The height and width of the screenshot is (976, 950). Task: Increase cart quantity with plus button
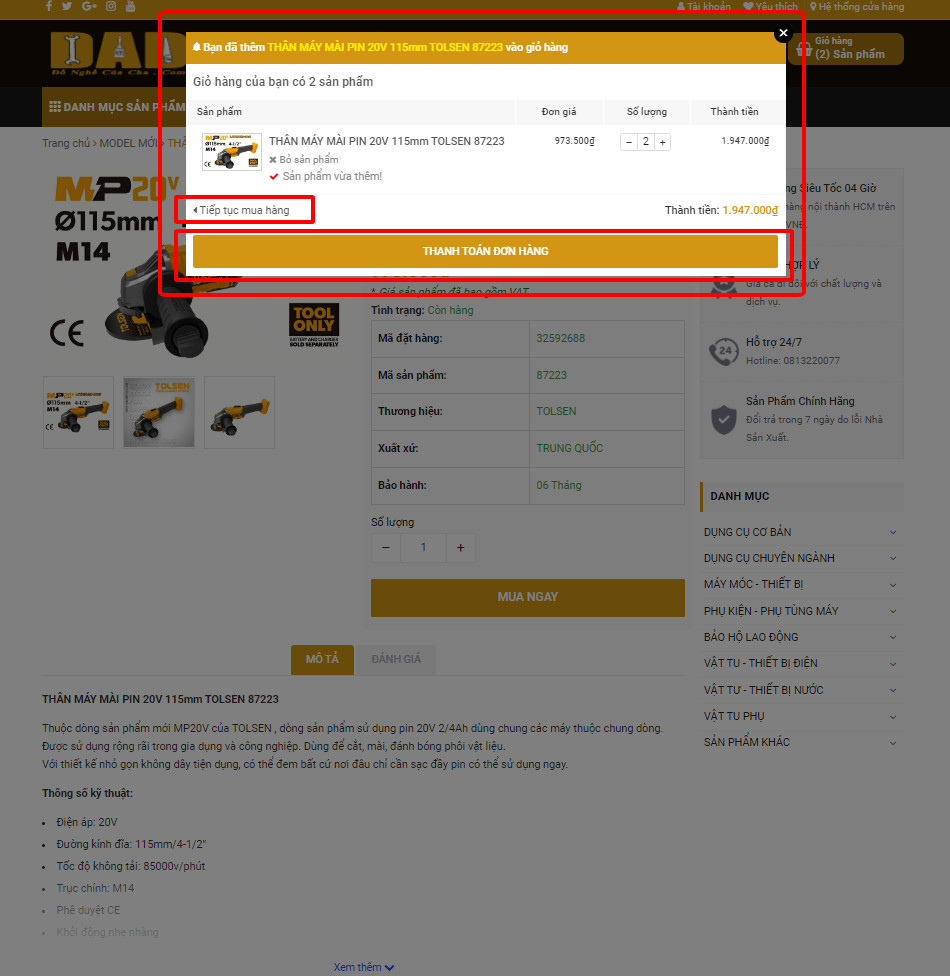click(662, 142)
